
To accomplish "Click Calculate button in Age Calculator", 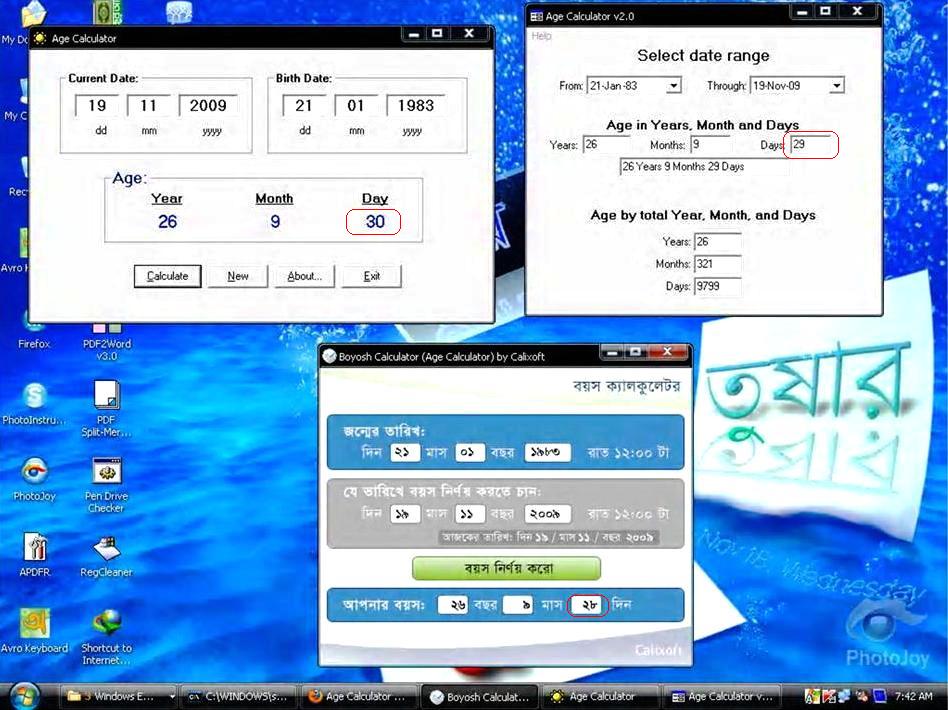I will point(167,276).
